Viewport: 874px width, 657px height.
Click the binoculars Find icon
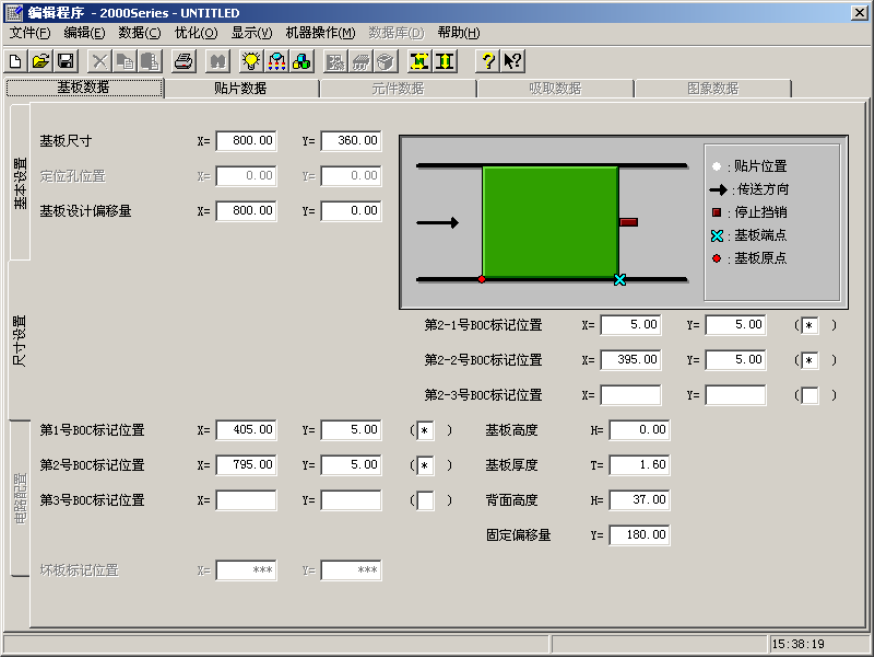pyautogui.click(x=217, y=61)
